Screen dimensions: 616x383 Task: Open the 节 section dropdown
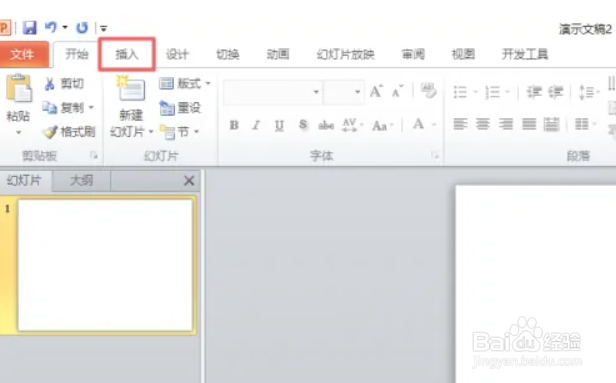click(x=179, y=132)
